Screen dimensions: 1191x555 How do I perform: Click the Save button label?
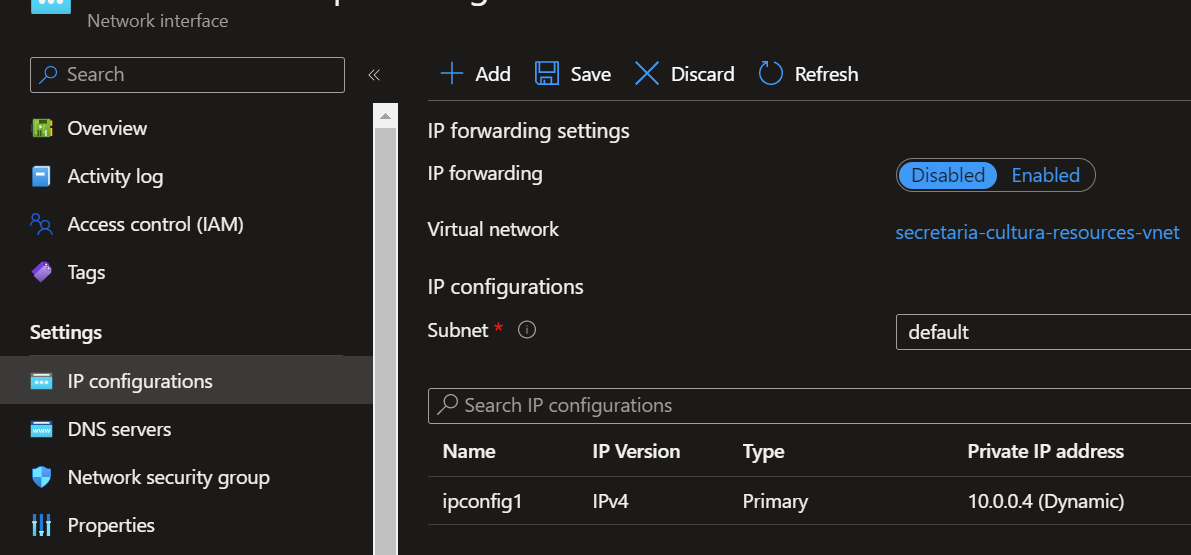coord(591,74)
